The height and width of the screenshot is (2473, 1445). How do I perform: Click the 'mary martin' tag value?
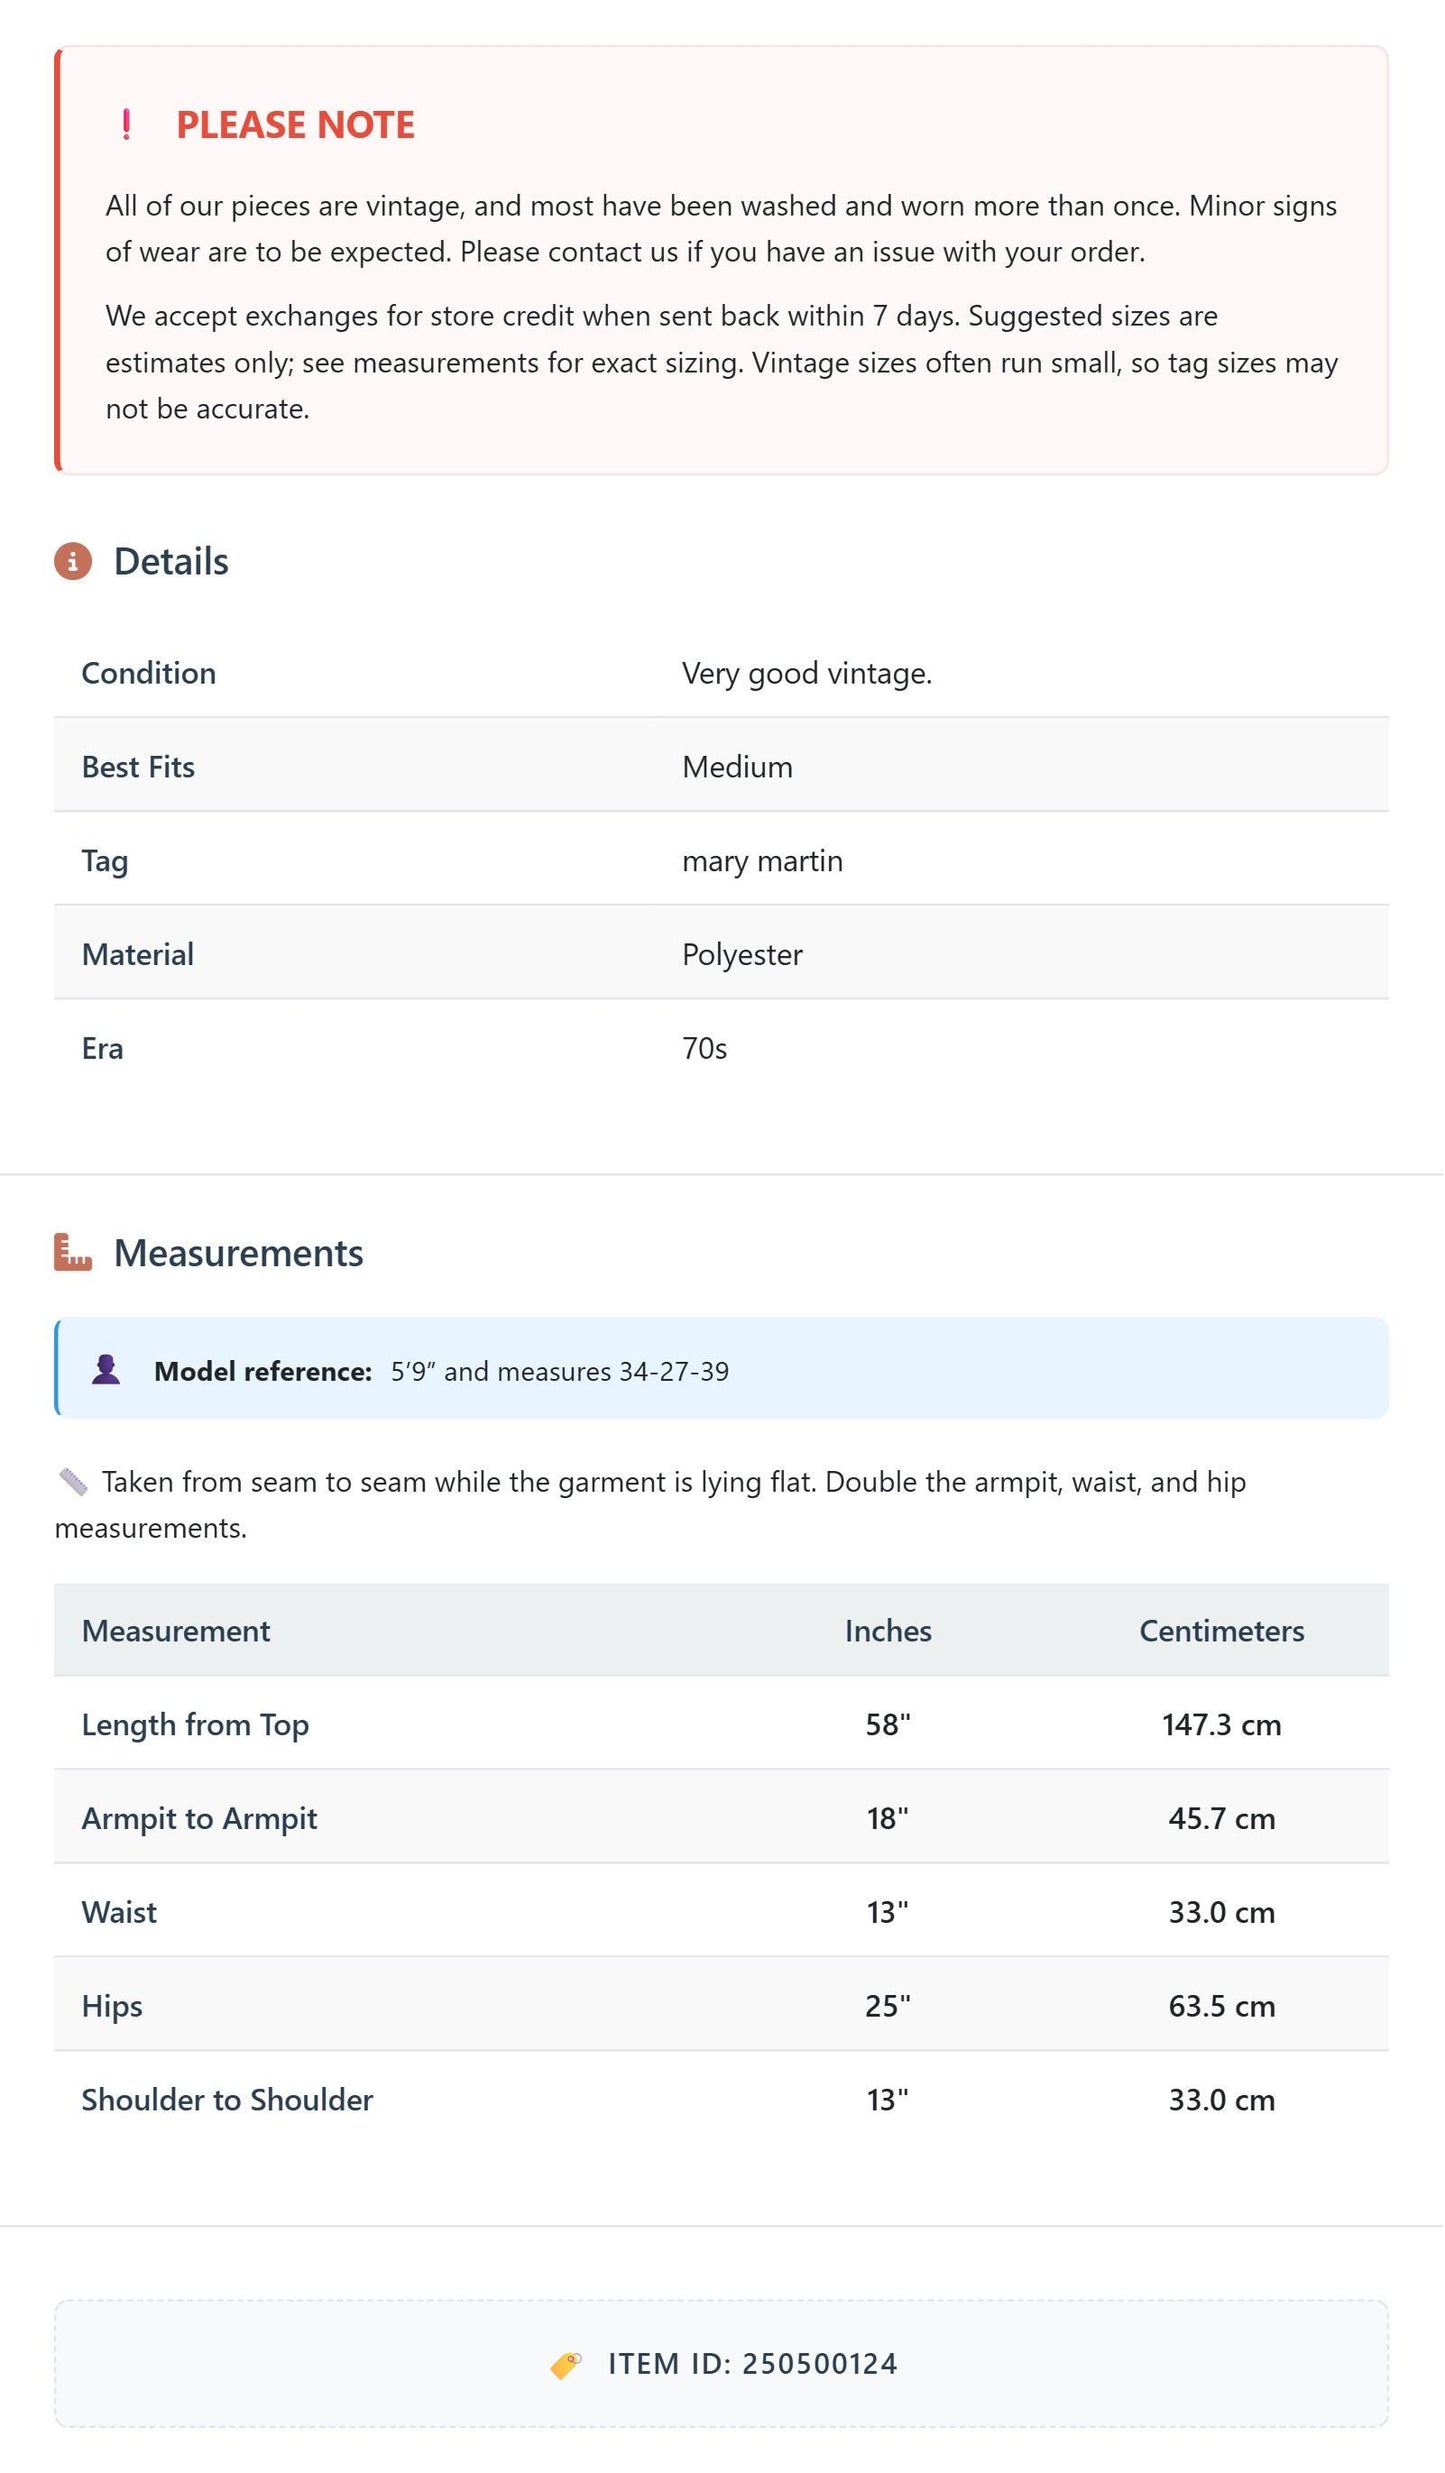click(x=763, y=861)
